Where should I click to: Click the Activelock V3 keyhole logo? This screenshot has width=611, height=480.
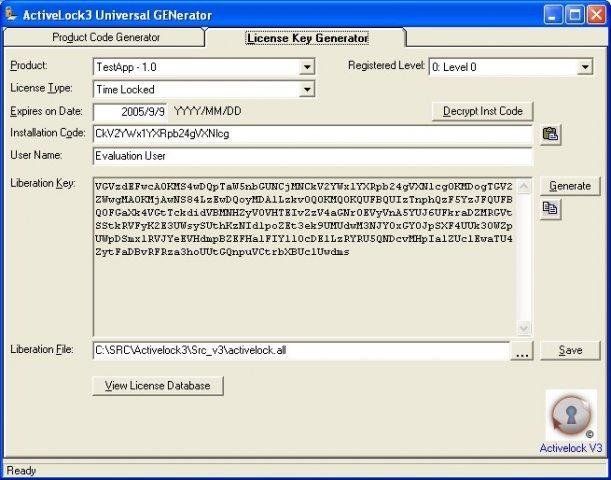(x=571, y=415)
